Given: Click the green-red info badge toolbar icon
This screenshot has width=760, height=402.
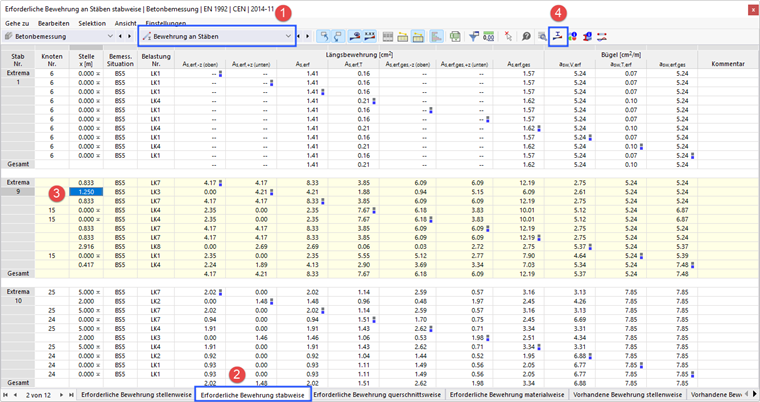Looking at the screenshot, I should pyautogui.click(x=572, y=36).
